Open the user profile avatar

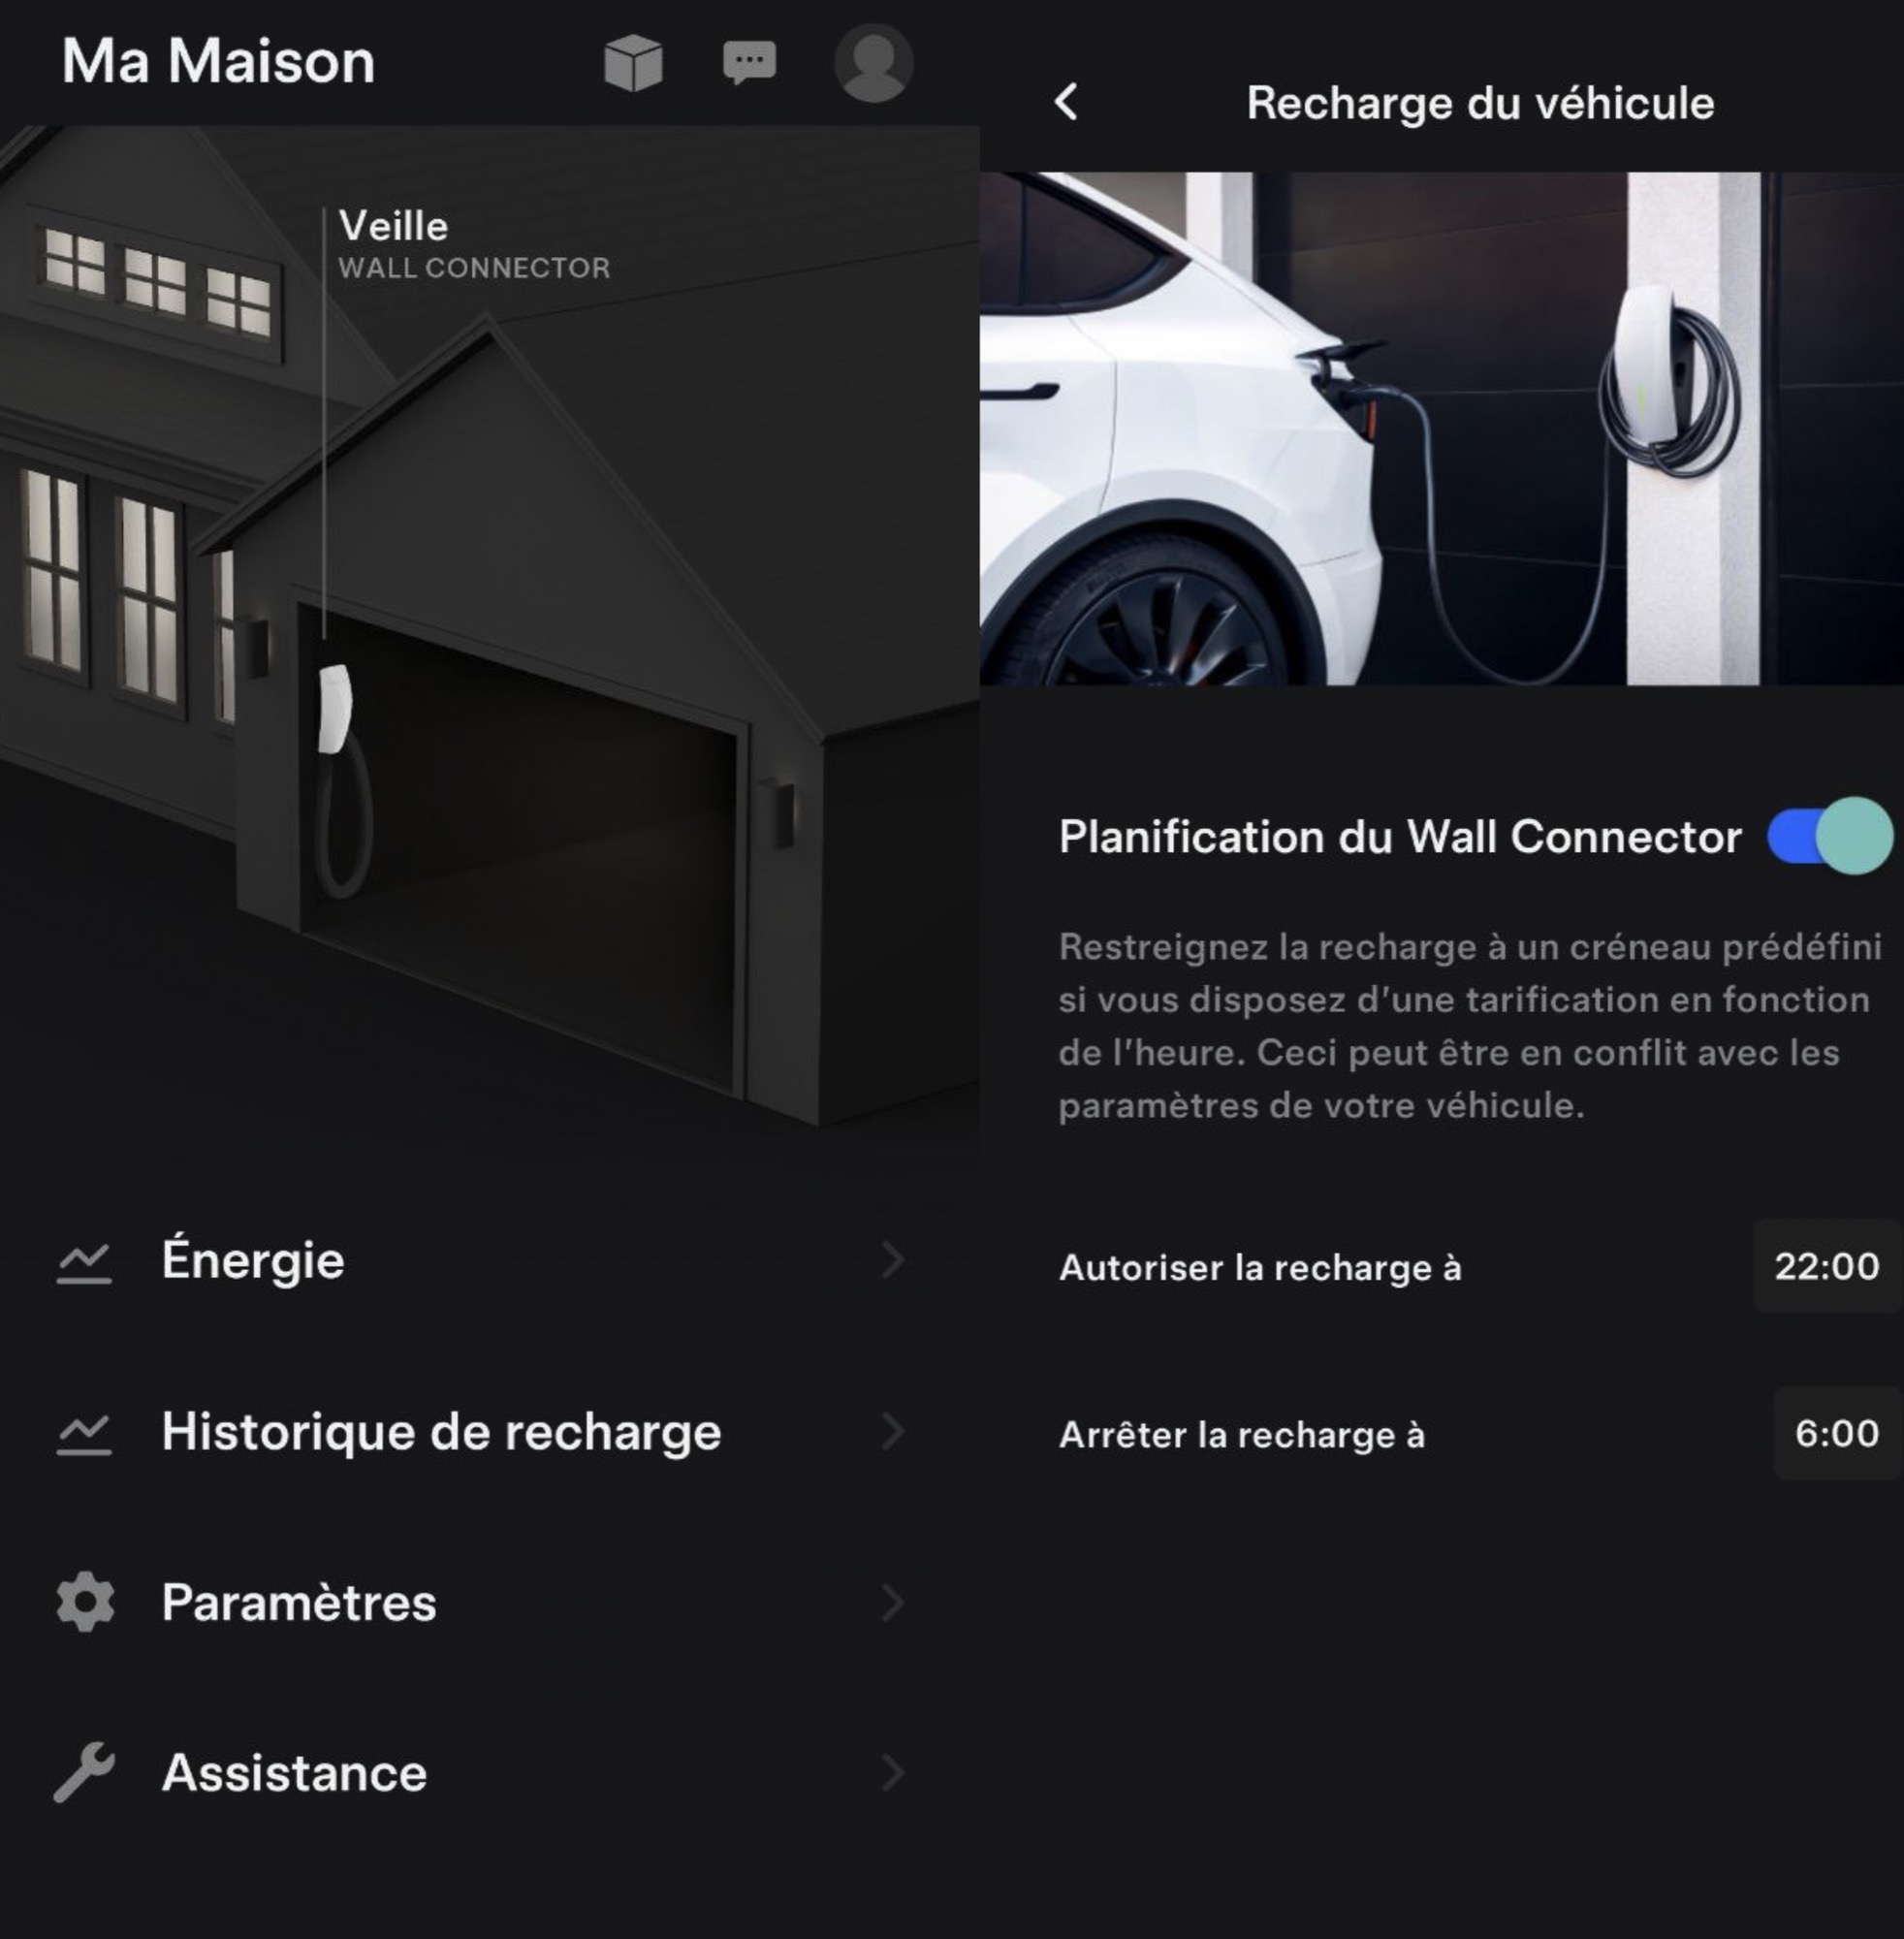873,63
